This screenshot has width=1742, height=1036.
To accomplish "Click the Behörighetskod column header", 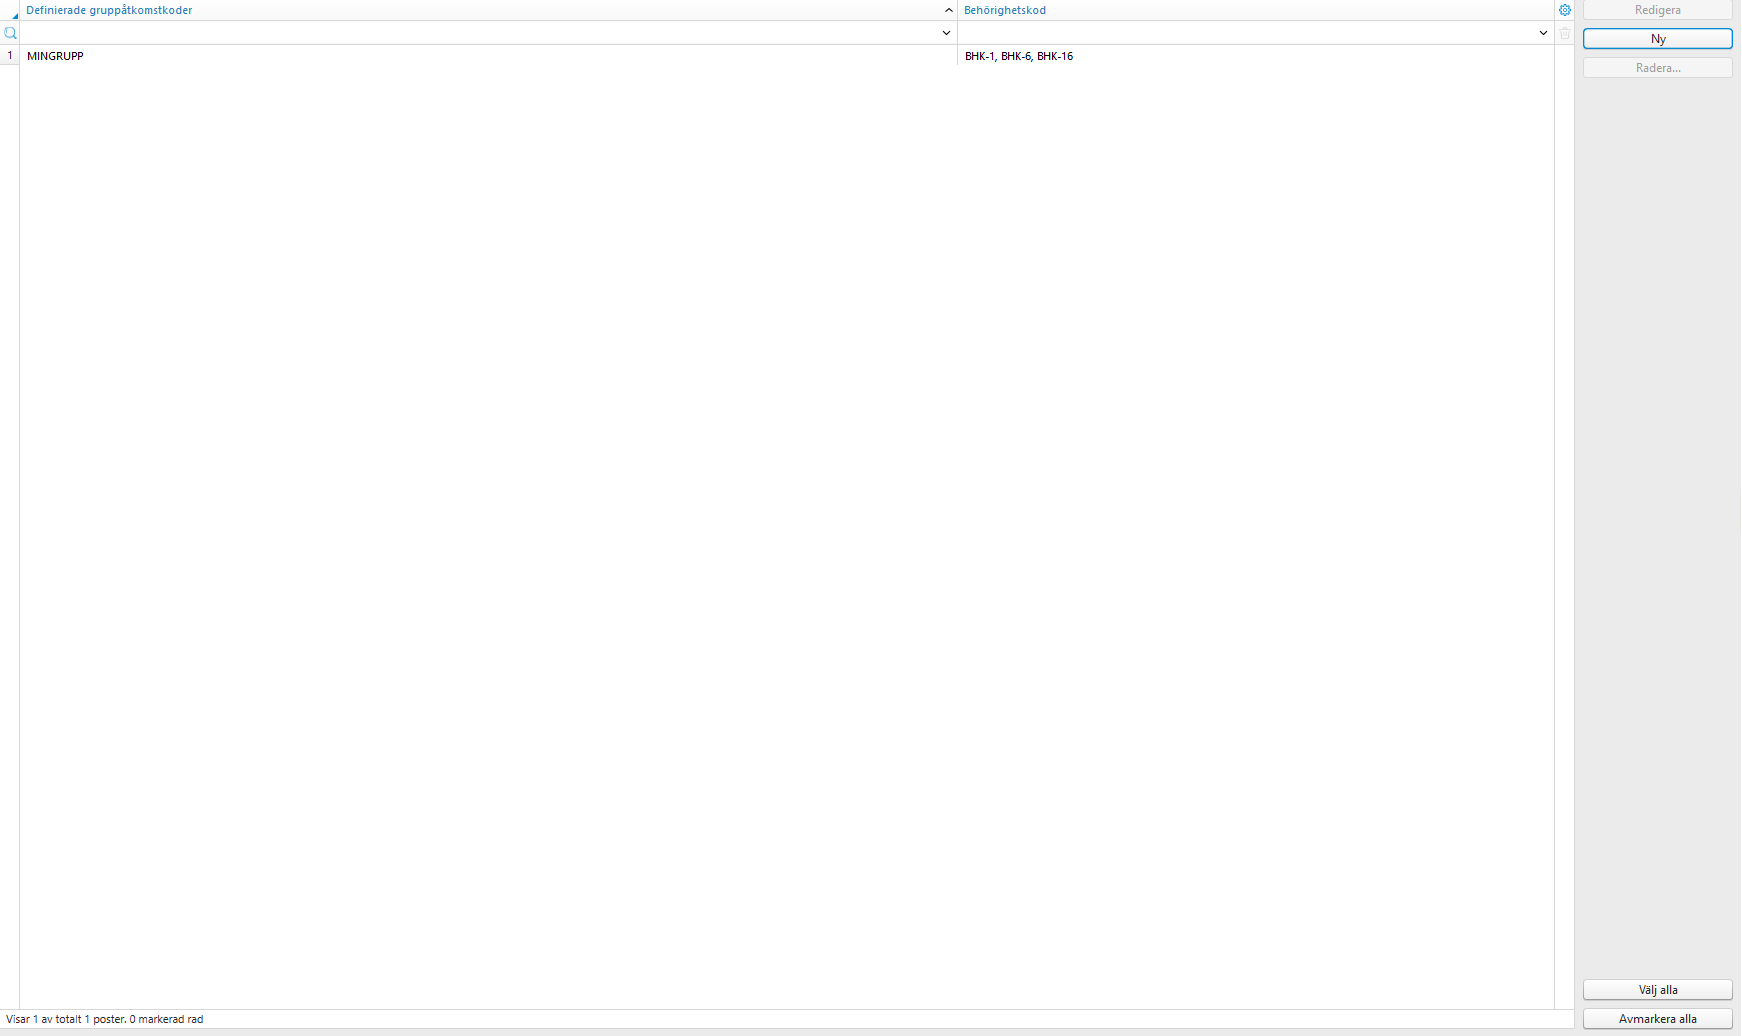I will tap(1004, 10).
